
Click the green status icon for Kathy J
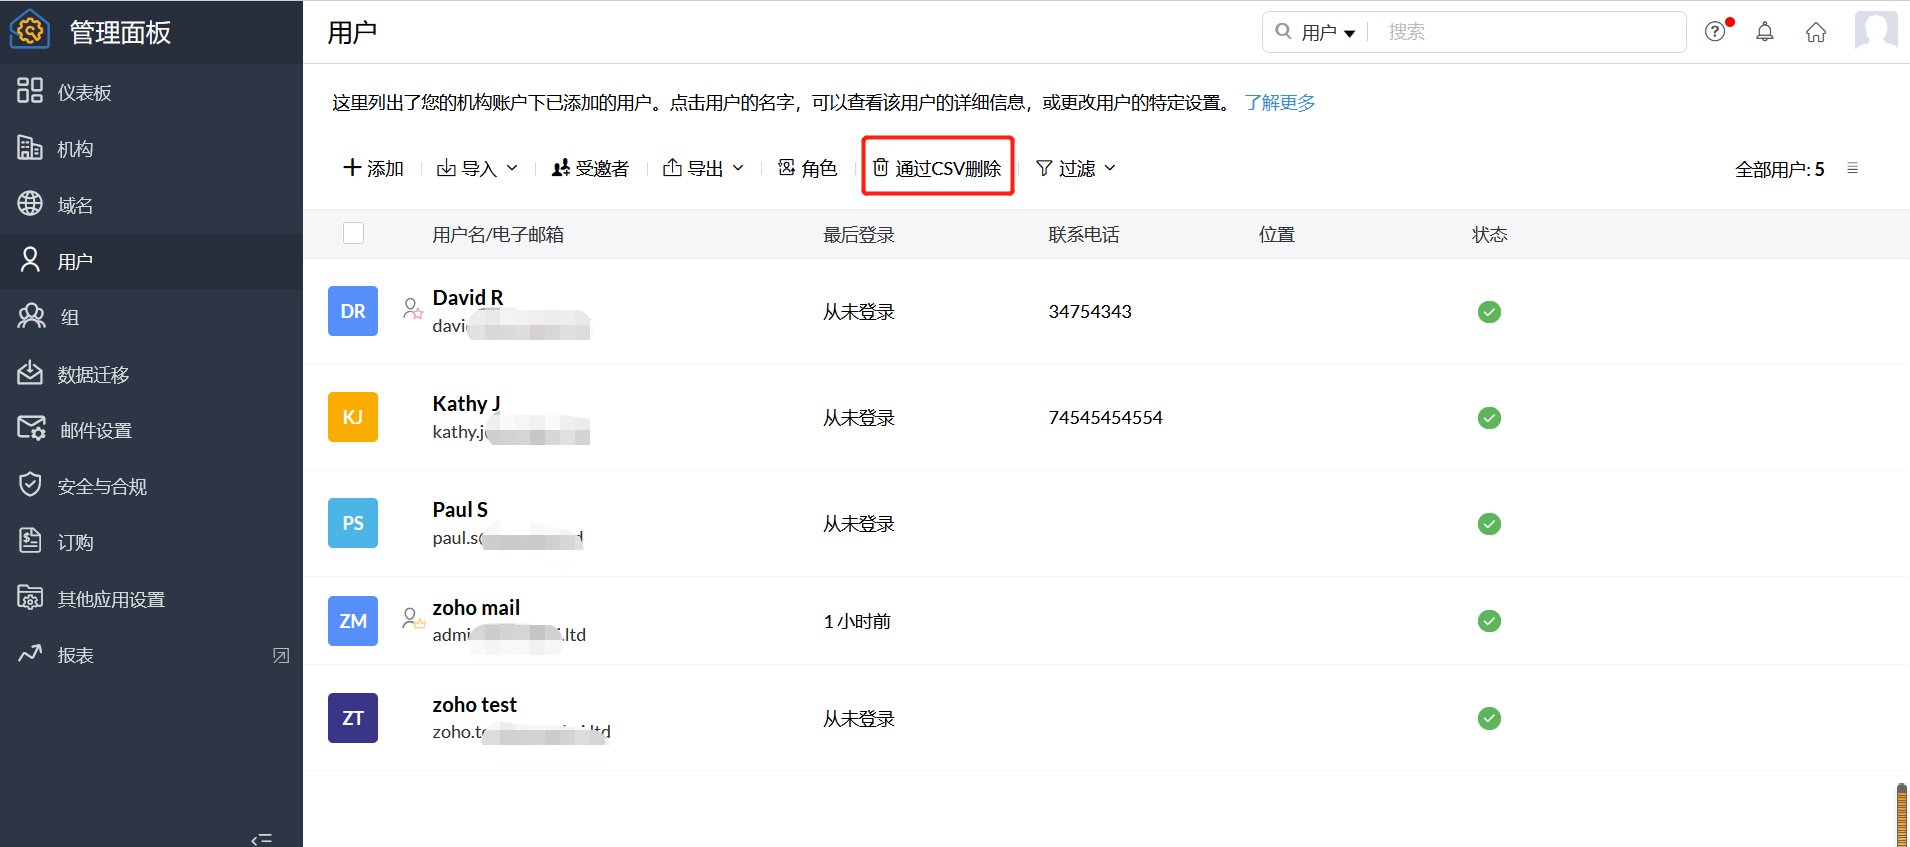pyautogui.click(x=1489, y=418)
